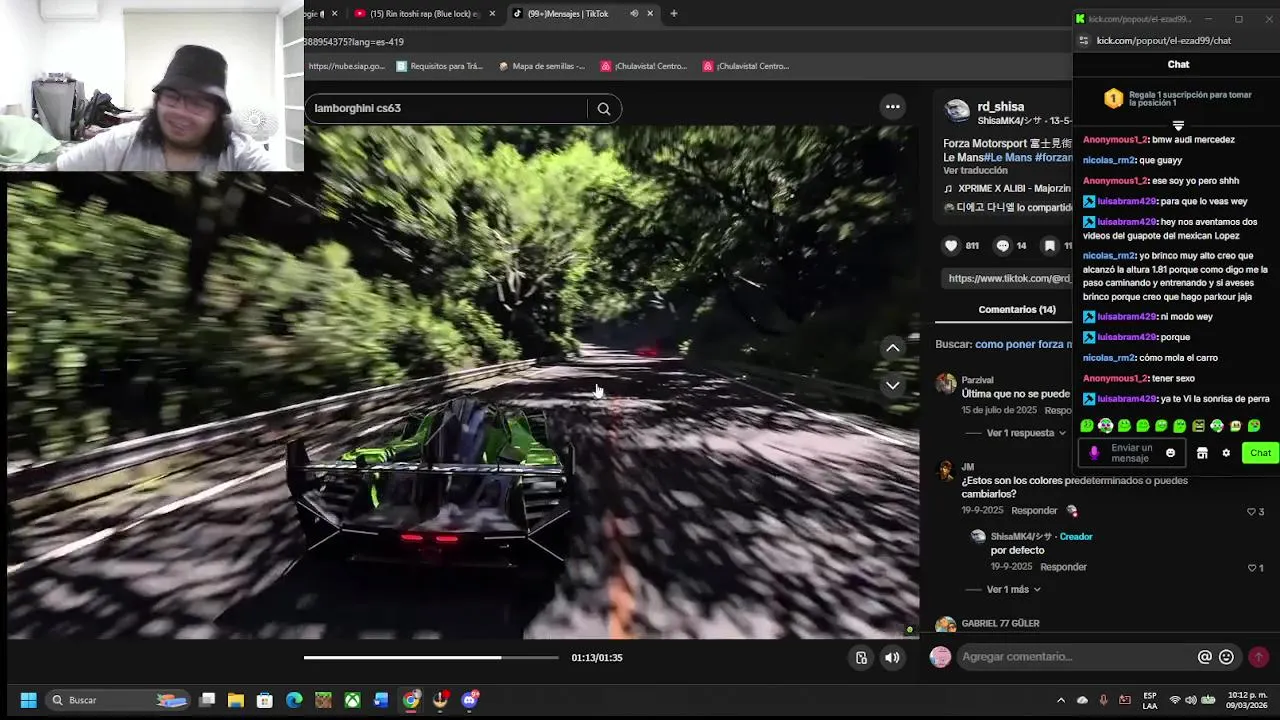Click suggested search 'como poner forza'
The width and height of the screenshot is (1280, 720).
(x=1022, y=344)
